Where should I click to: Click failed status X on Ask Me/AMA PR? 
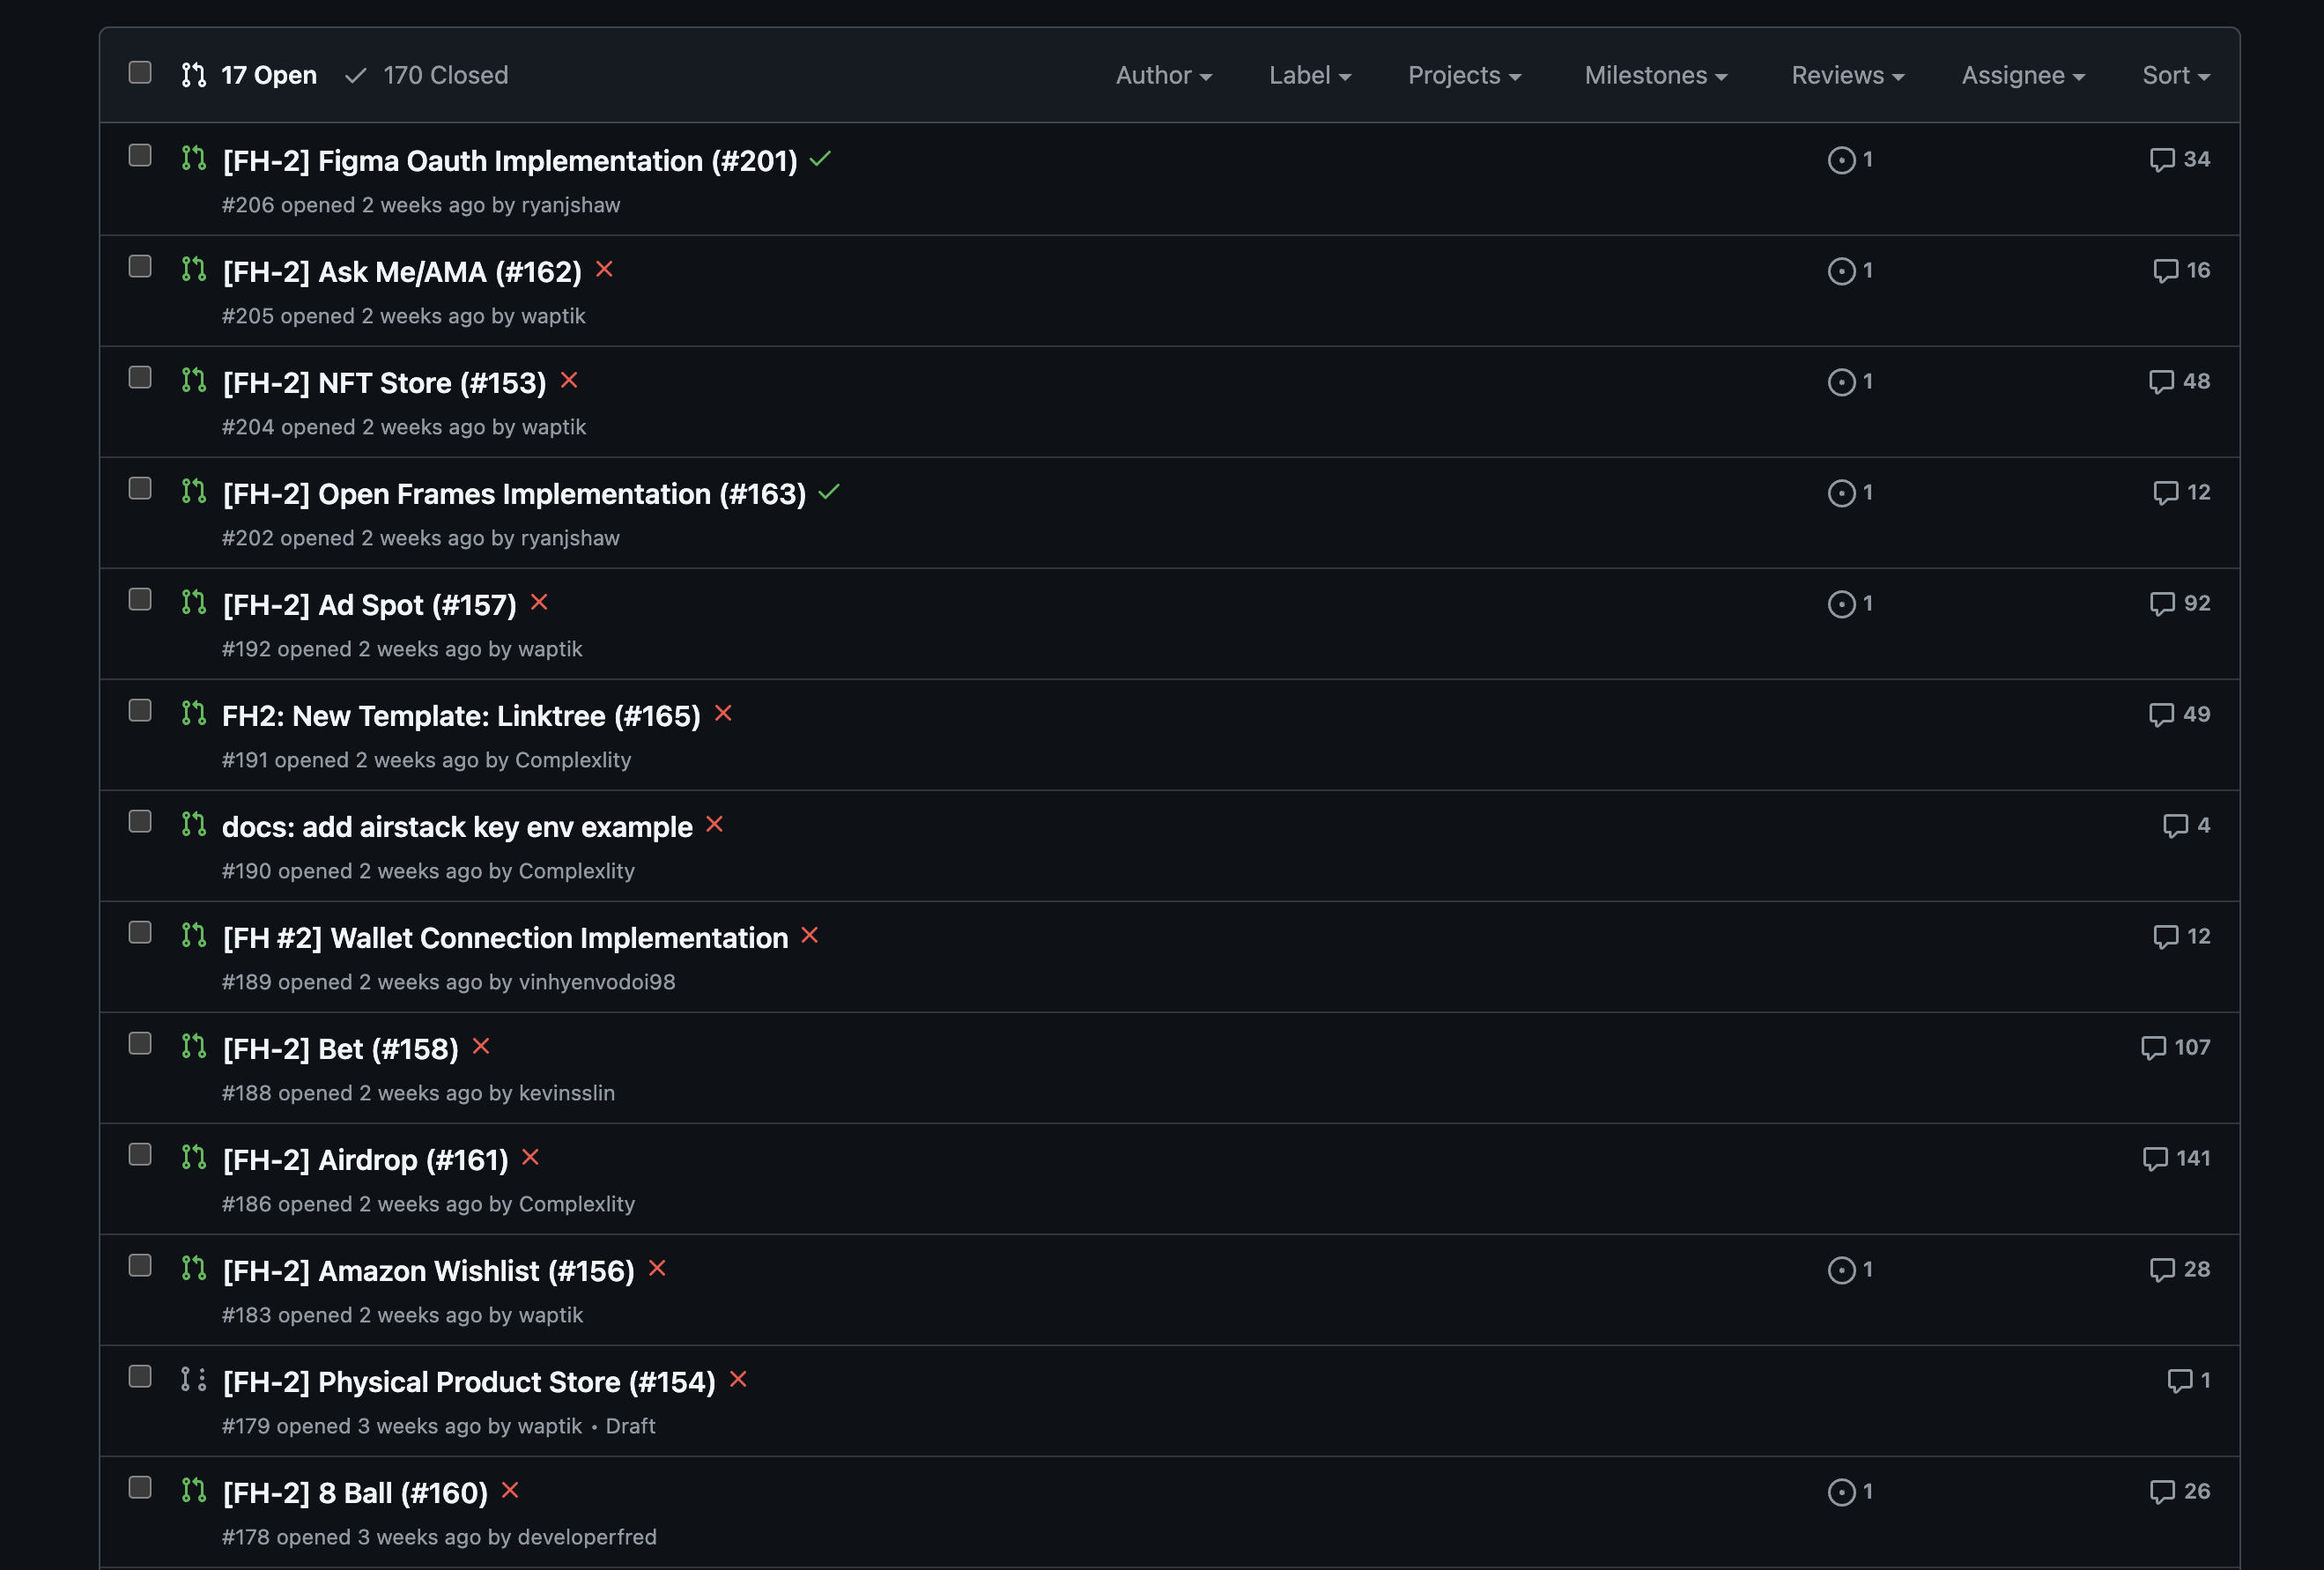[604, 269]
